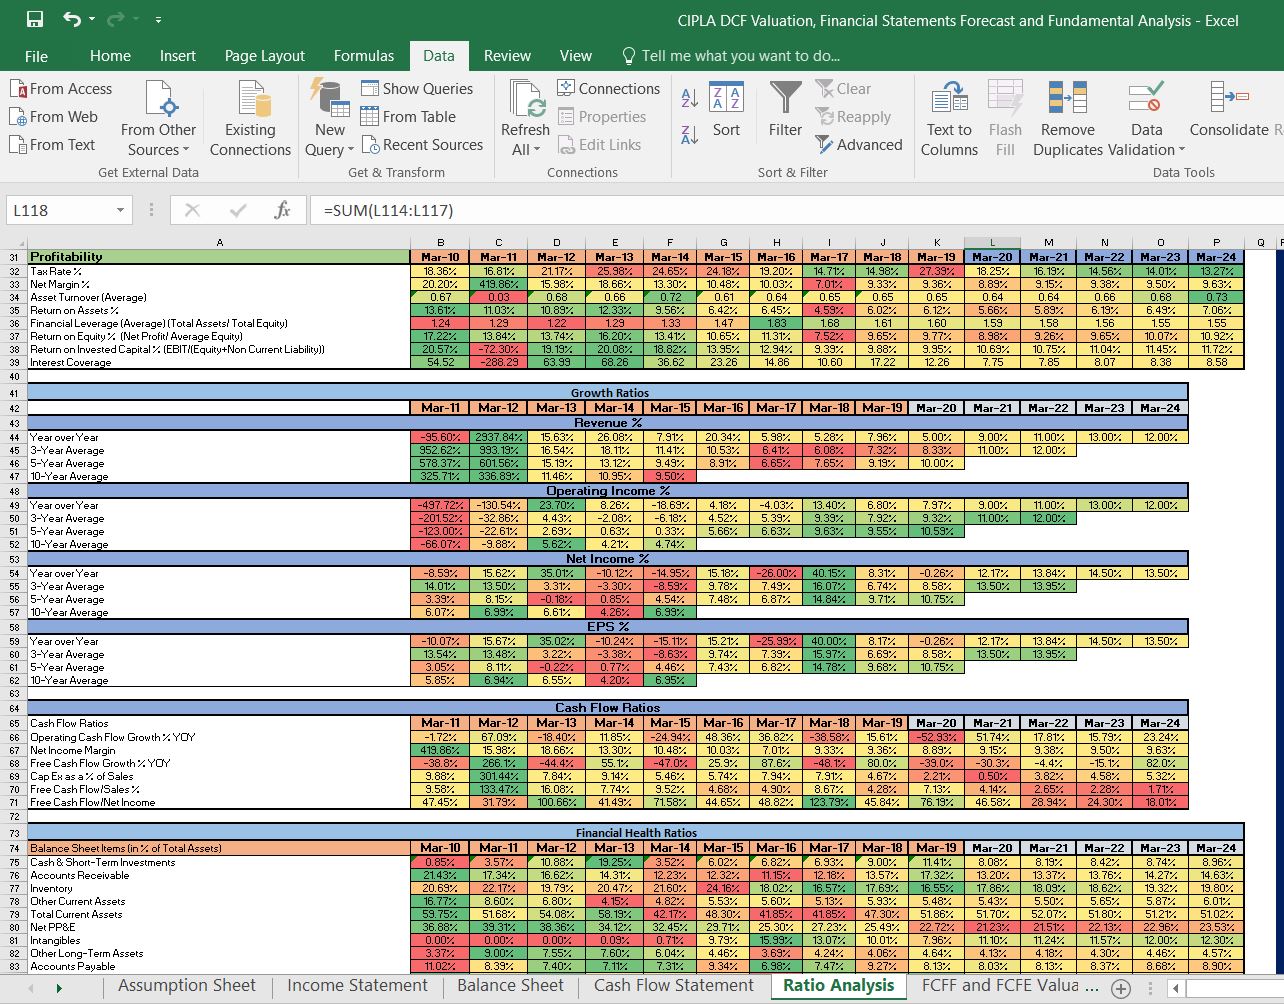Click Clear filter
This screenshot has width=1284, height=1004.
(843, 89)
